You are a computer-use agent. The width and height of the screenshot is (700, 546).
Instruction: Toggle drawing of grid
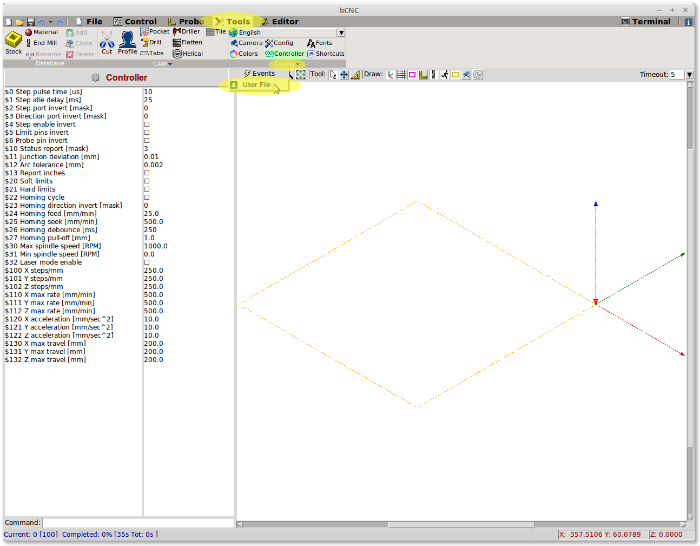pyautogui.click(x=401, y=75)
